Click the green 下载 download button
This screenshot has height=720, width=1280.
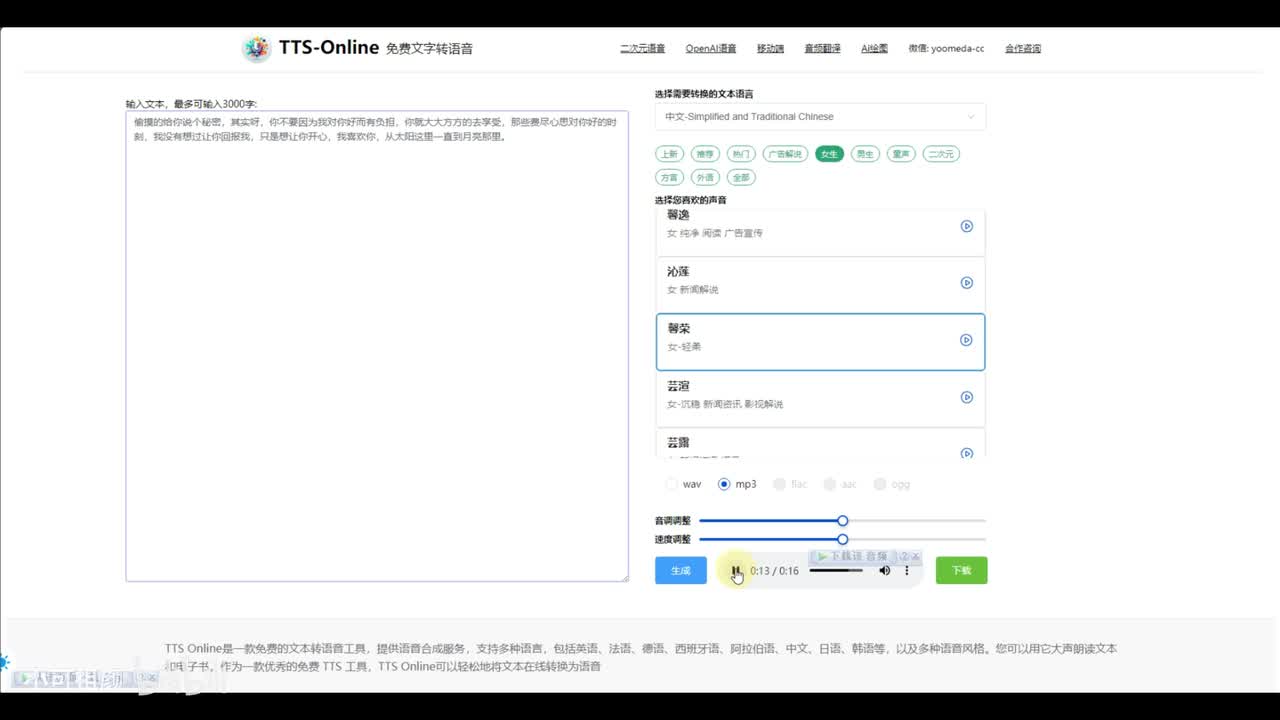click(x=961, y=570)
